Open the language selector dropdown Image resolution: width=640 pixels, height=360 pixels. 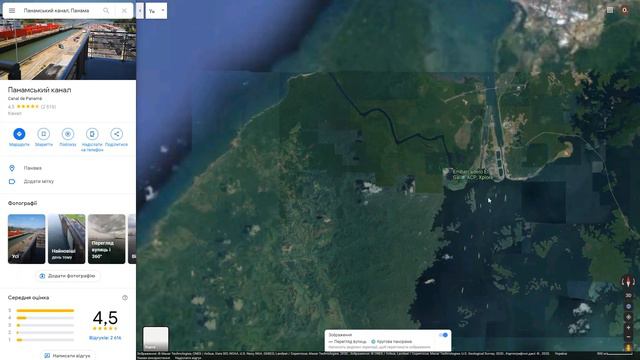156,11
